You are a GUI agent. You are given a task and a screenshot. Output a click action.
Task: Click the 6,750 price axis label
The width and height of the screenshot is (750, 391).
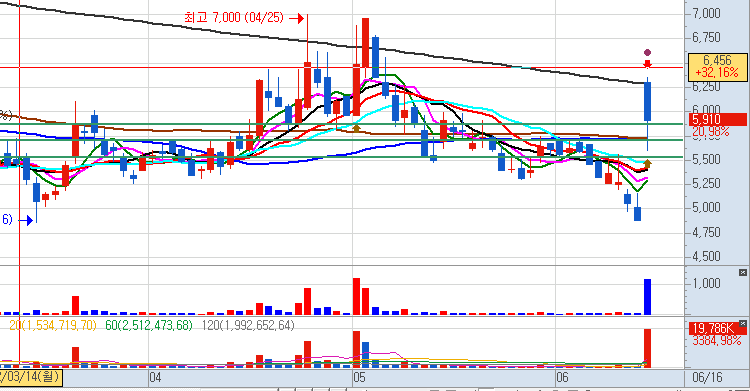coord(706,38)
